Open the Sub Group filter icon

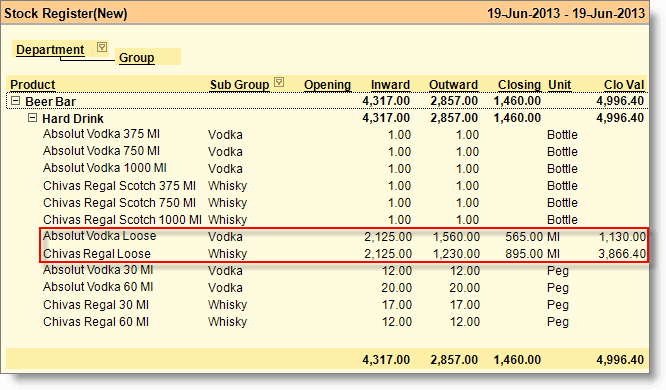279,82
